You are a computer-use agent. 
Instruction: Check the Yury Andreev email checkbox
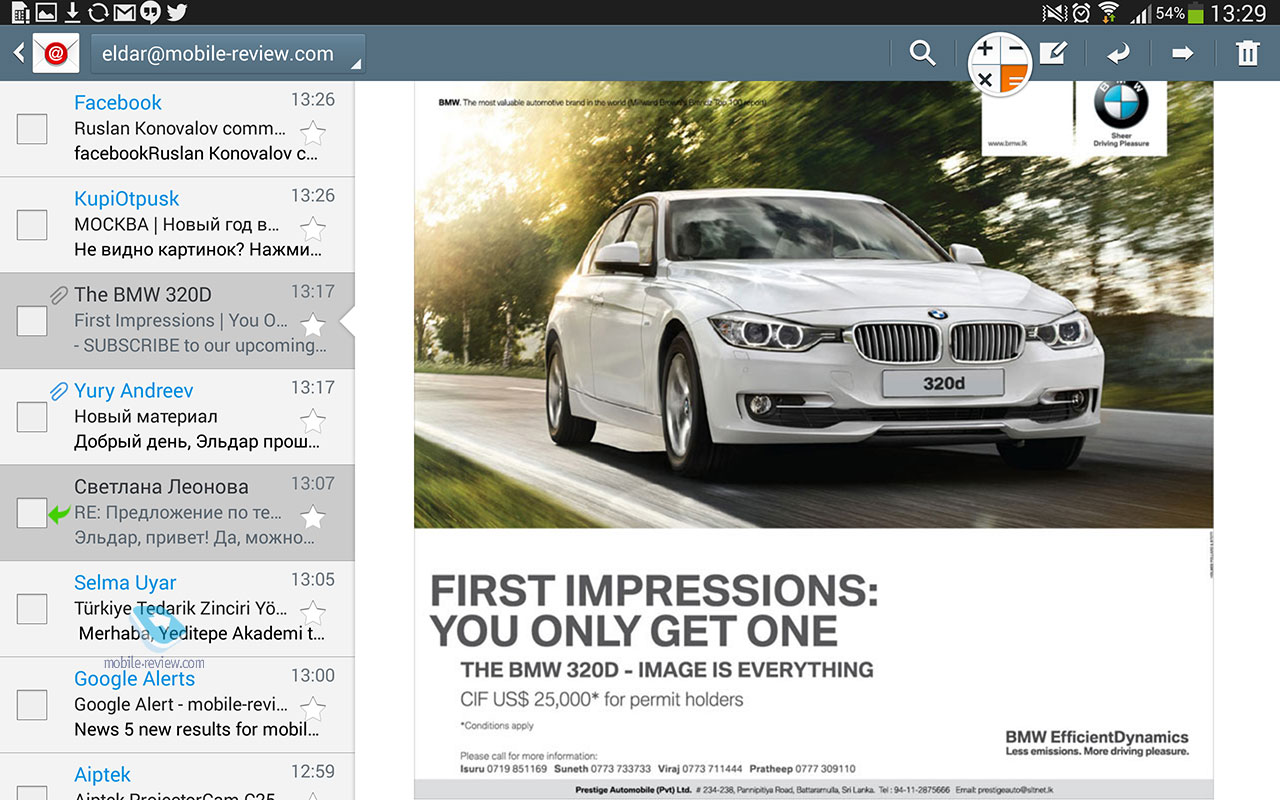tap(32, 417)
